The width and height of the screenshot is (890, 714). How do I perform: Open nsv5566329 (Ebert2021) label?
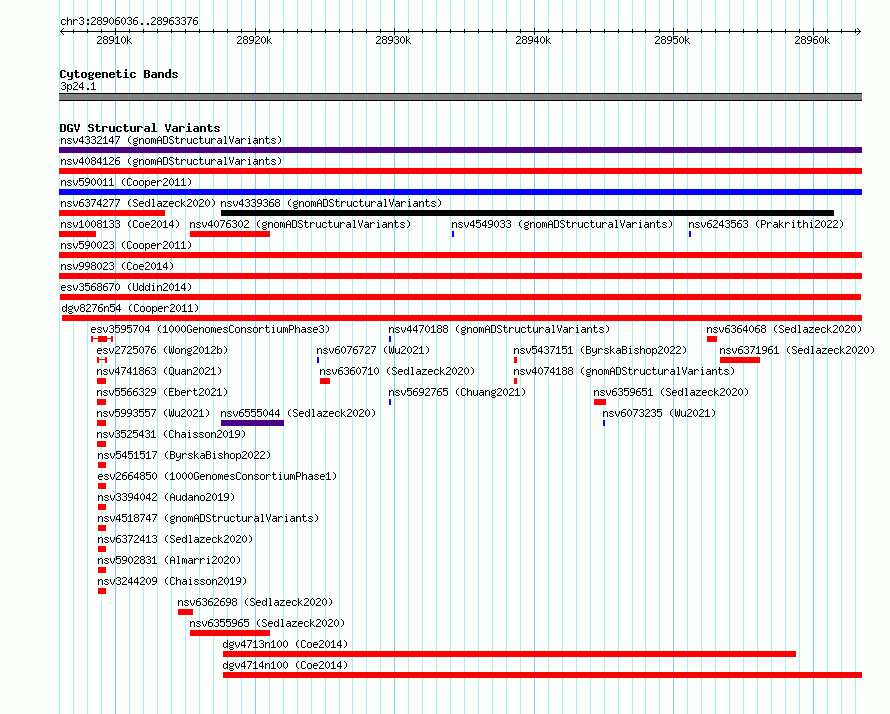tap(162, 392)
